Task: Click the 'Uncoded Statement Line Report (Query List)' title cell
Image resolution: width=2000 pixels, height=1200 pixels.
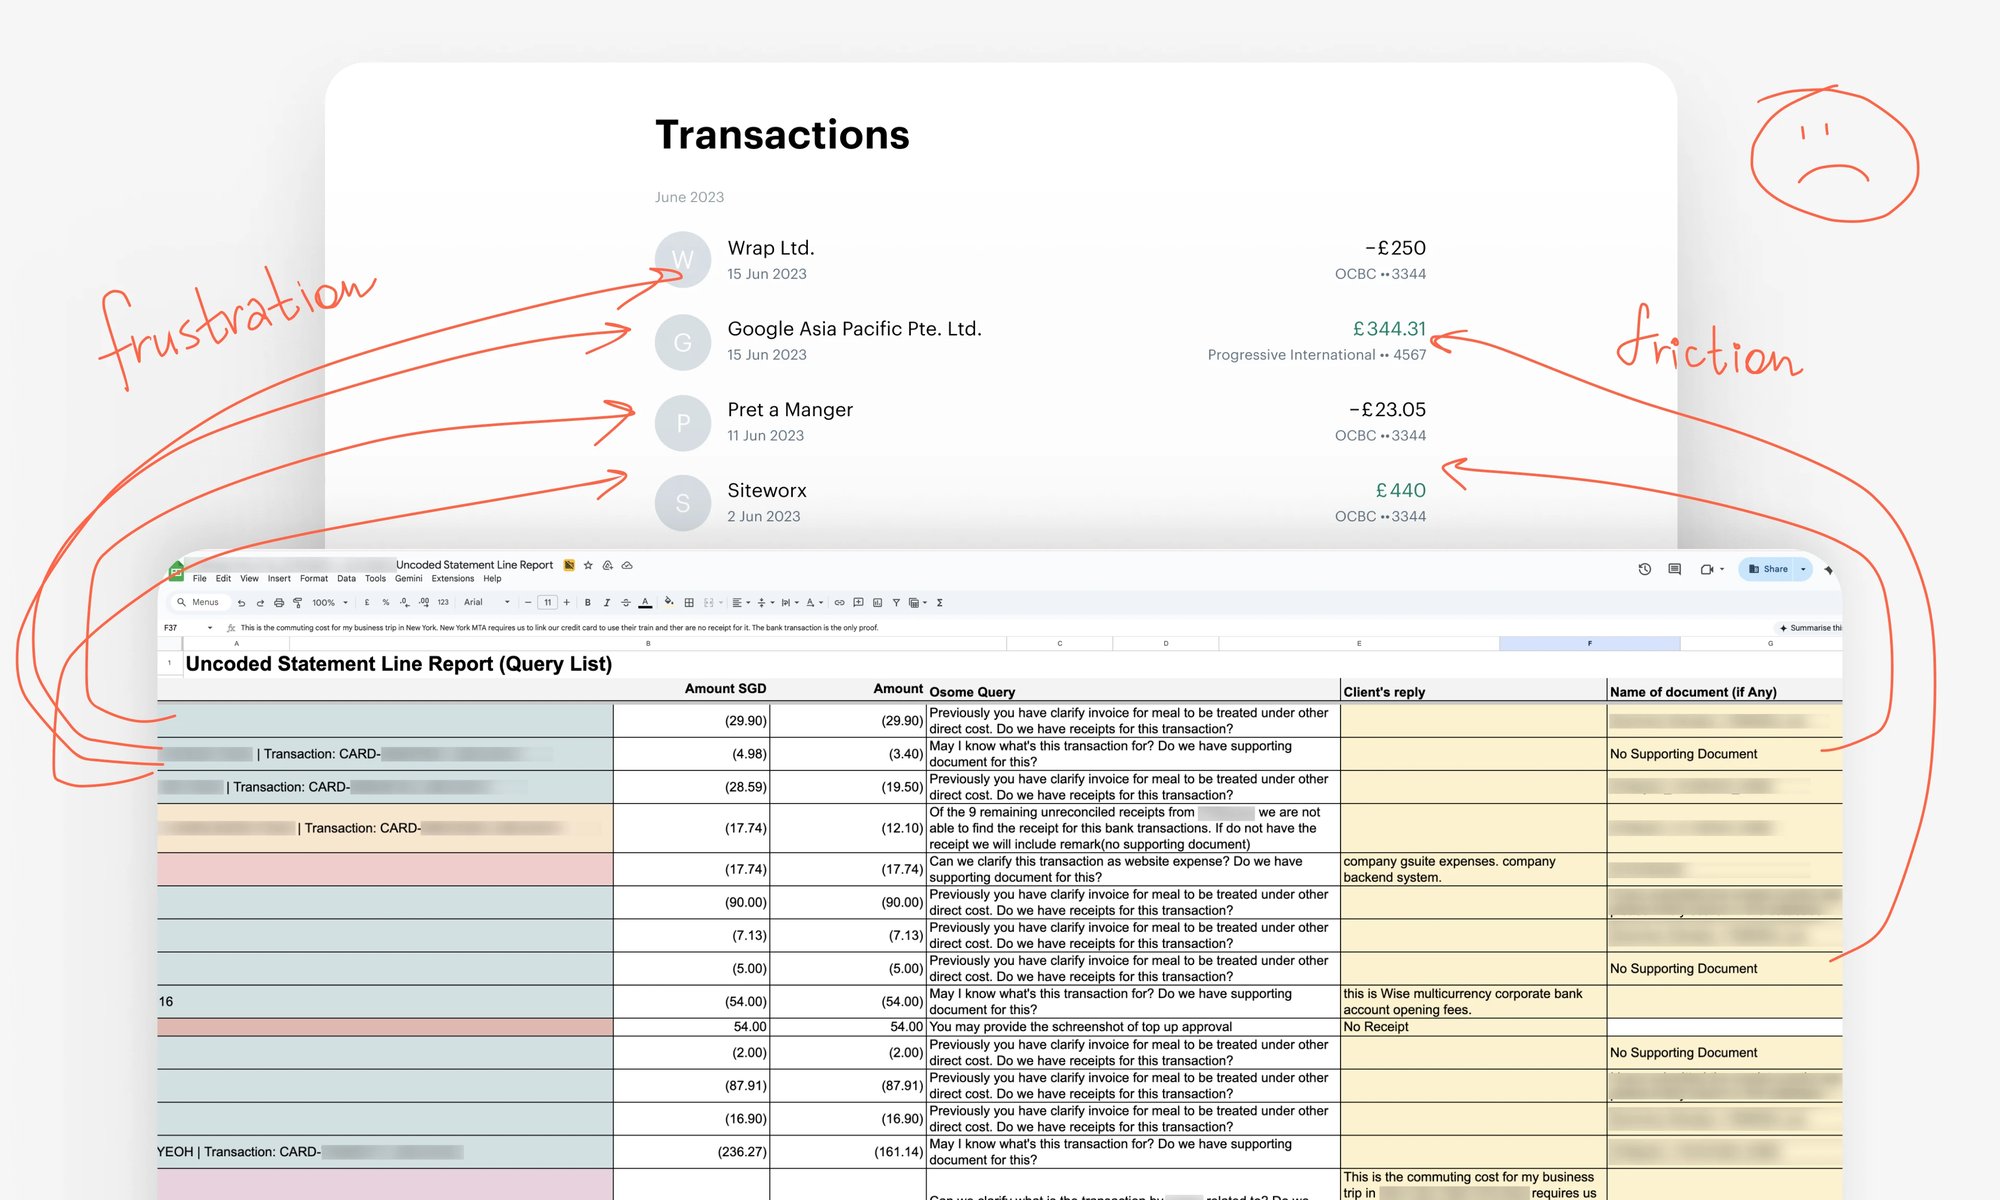Action: click(398, 664)
